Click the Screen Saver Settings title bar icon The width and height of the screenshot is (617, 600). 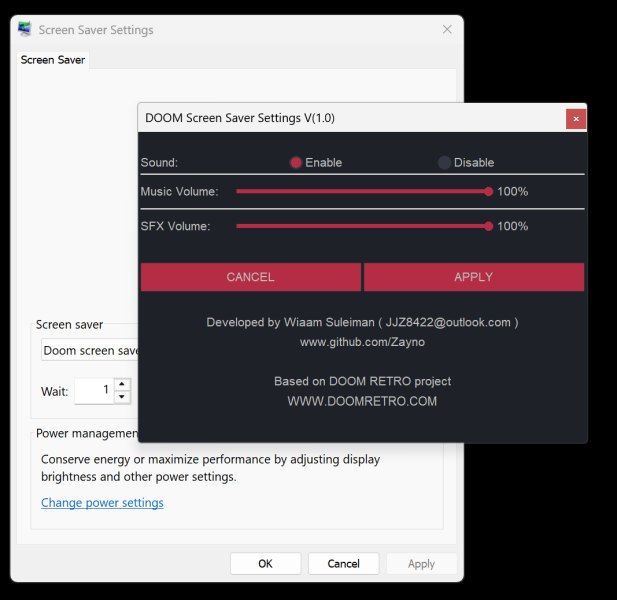26,30
